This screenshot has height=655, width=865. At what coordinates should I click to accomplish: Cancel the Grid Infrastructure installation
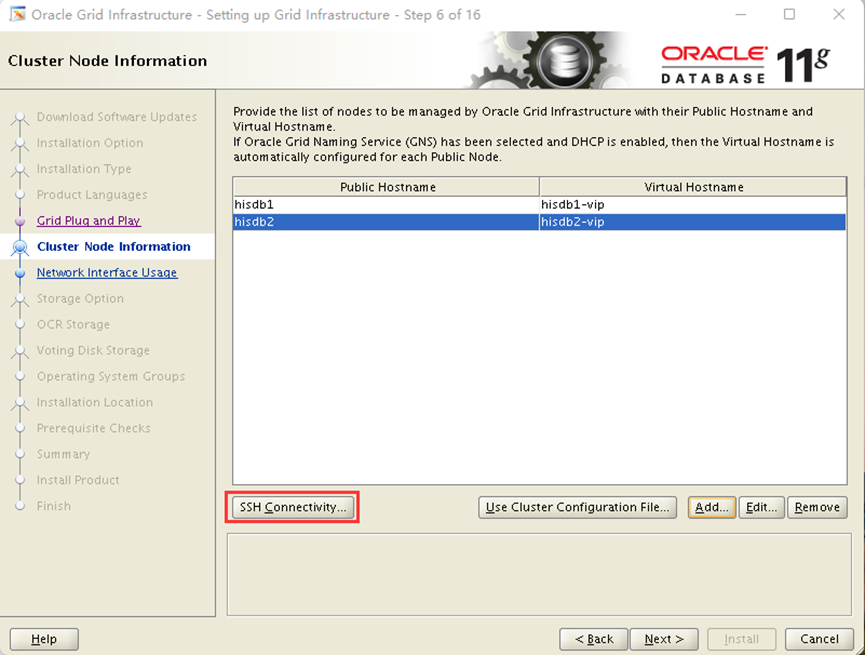tap(819, 639)
